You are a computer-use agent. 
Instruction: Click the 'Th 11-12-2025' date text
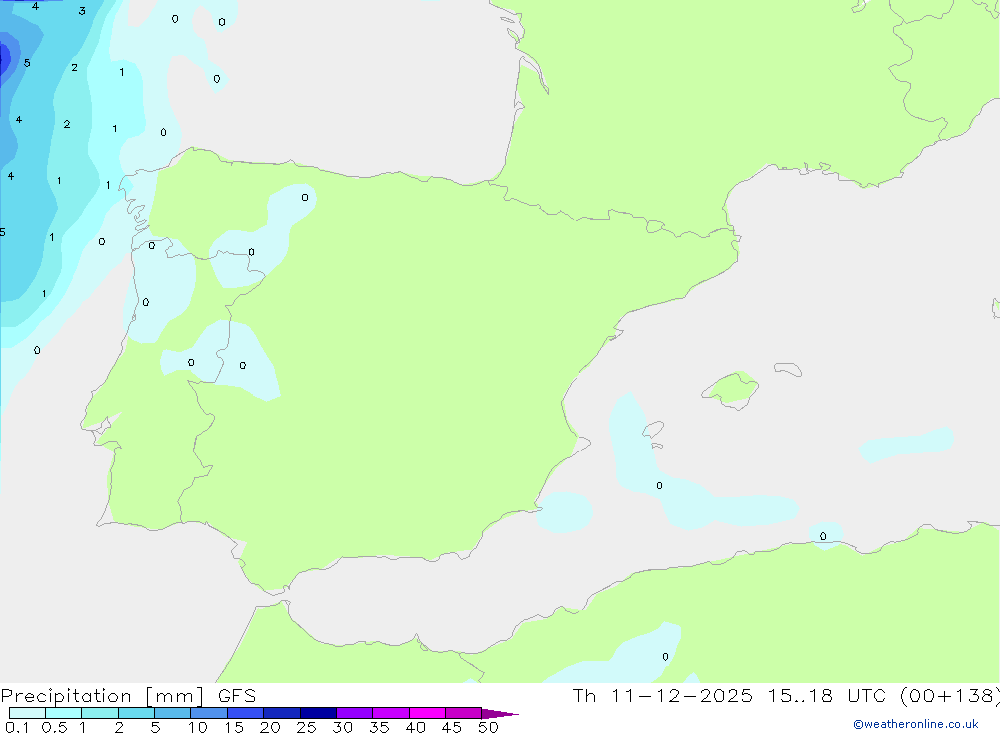662,696
